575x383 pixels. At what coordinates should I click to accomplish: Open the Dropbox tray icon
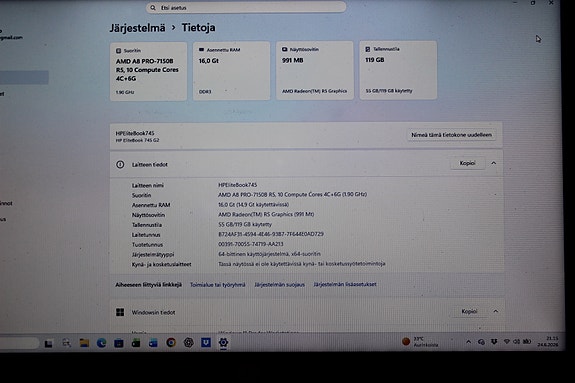494,342
